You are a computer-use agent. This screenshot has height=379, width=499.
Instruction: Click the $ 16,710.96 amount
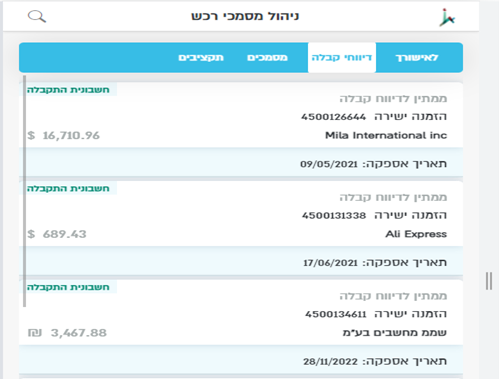pyautogui.click(x=63, y=135)
